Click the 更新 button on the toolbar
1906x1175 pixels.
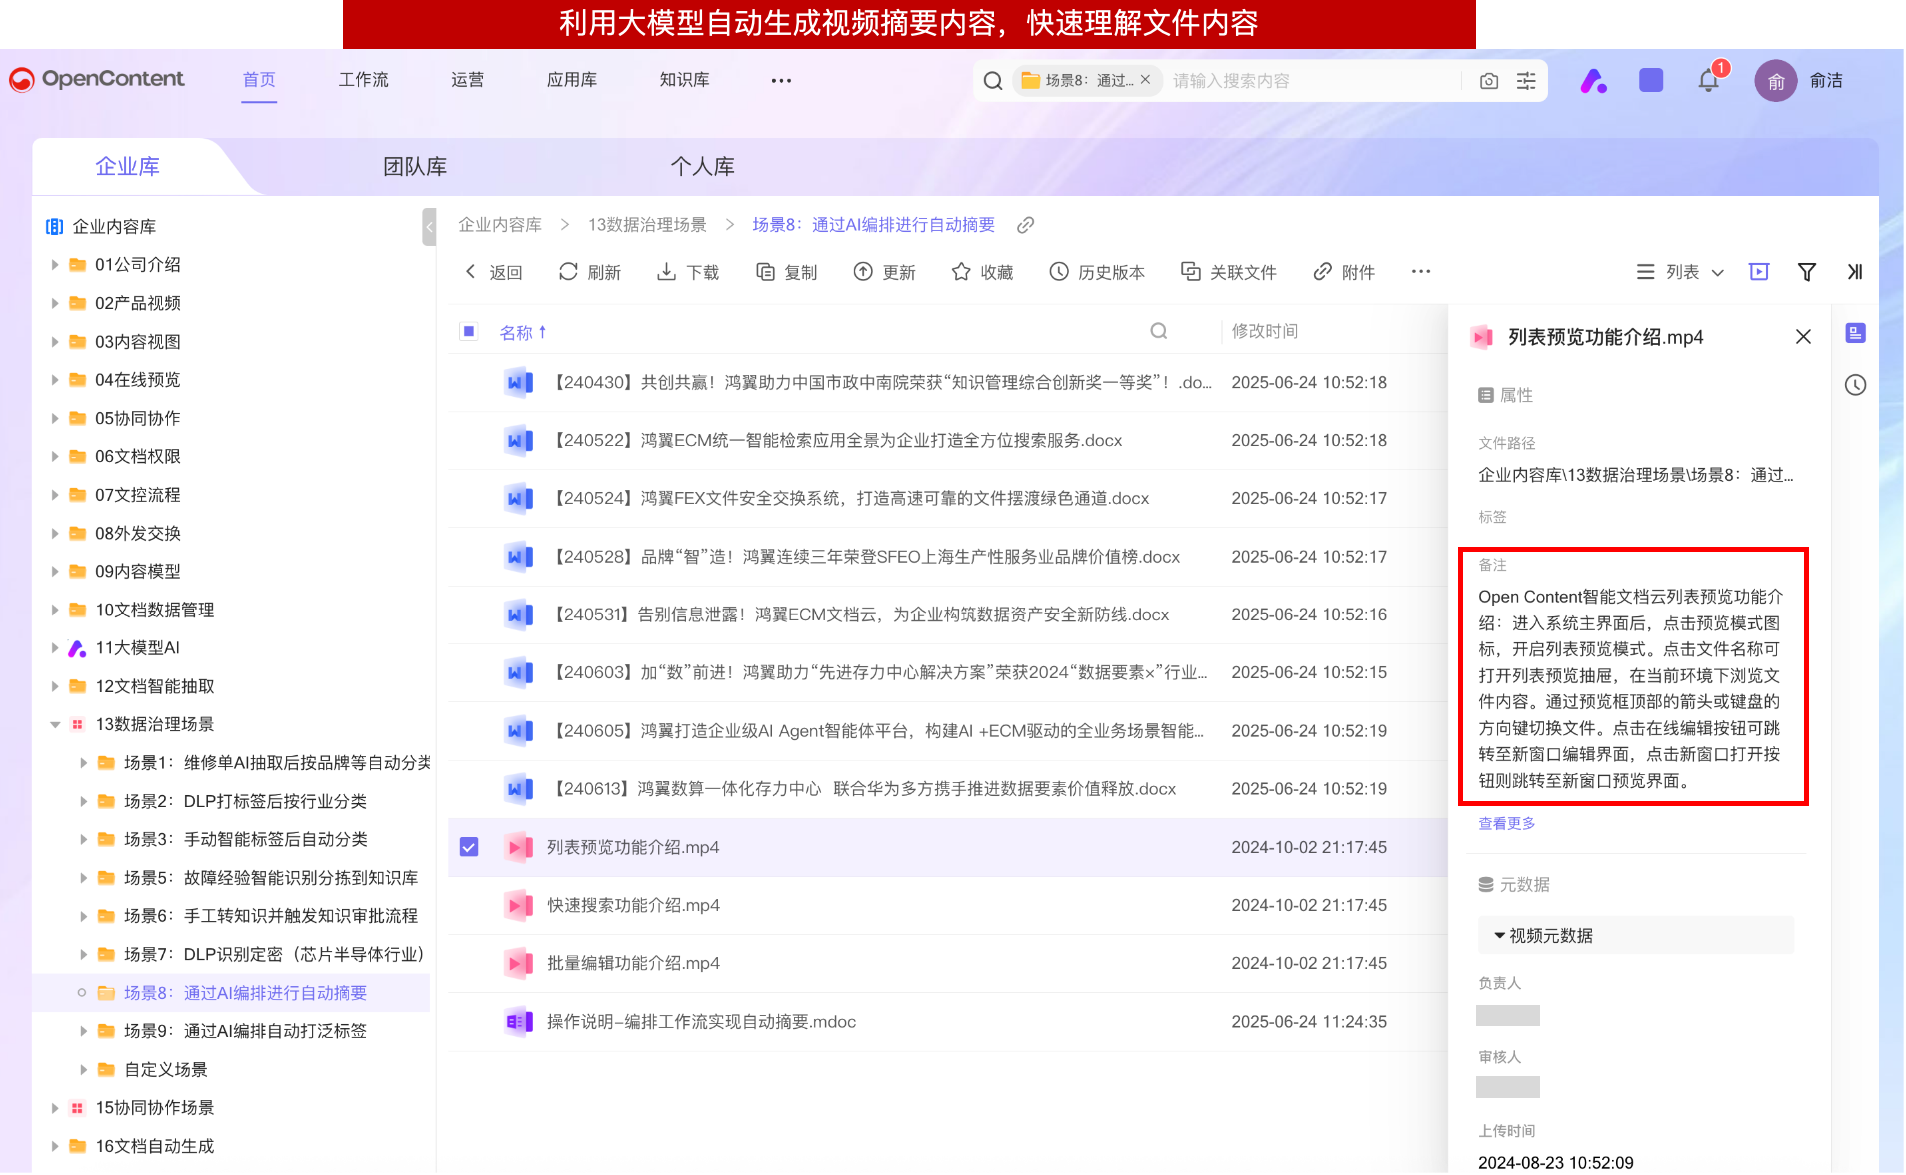884,271
